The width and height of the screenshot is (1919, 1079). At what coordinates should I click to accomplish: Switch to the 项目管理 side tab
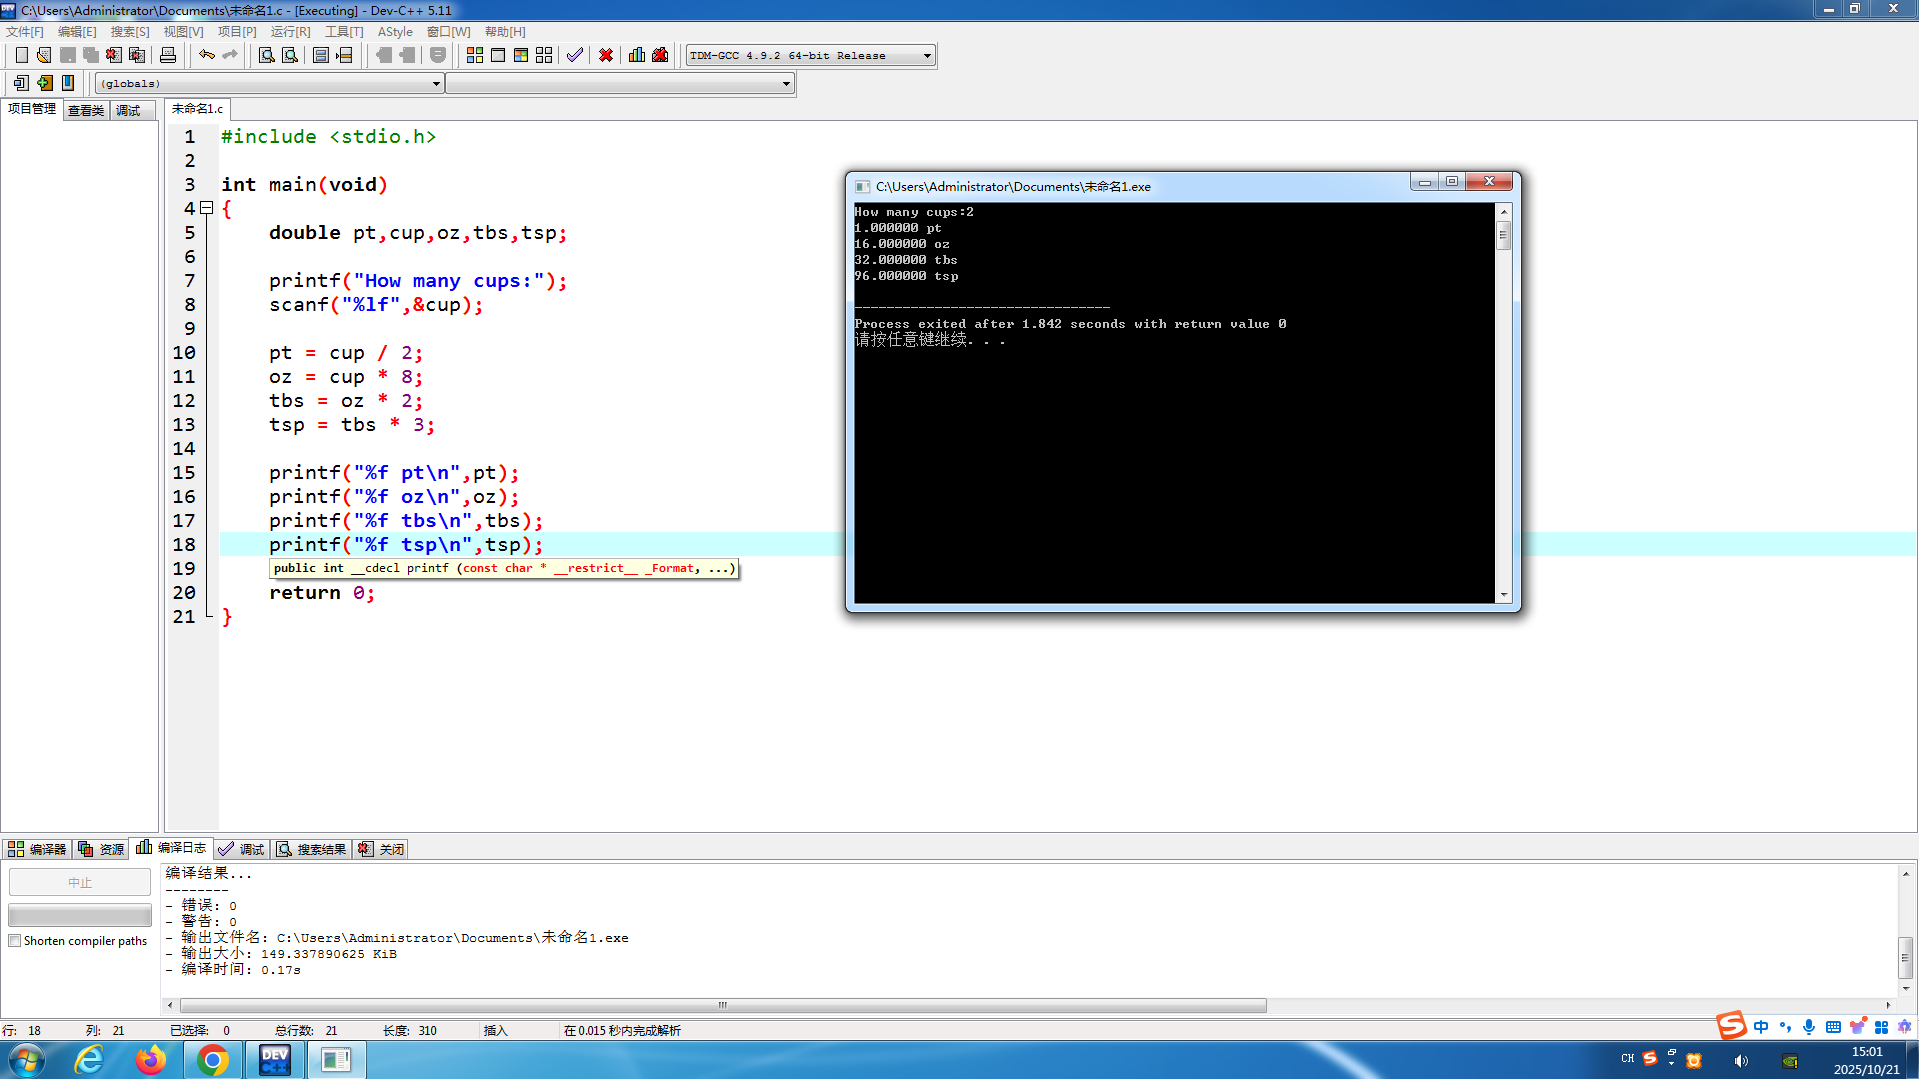(x=32, y=109)
